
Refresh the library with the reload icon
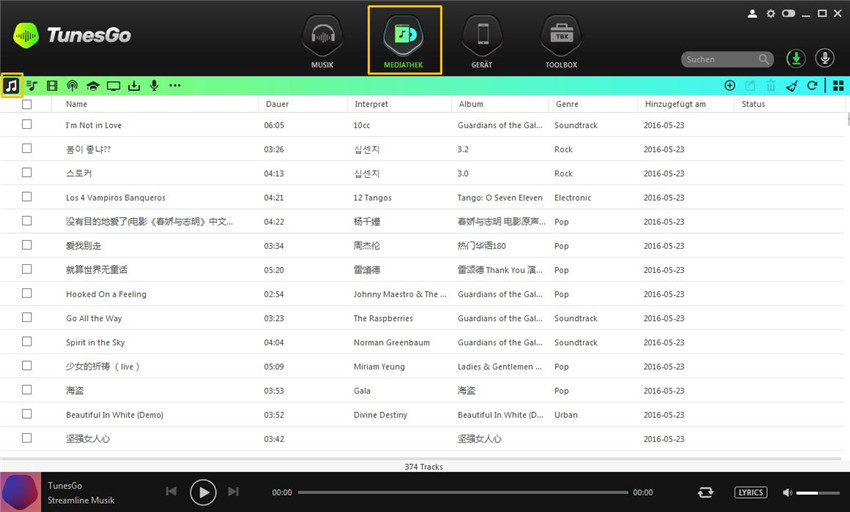[x=812, y=86]
